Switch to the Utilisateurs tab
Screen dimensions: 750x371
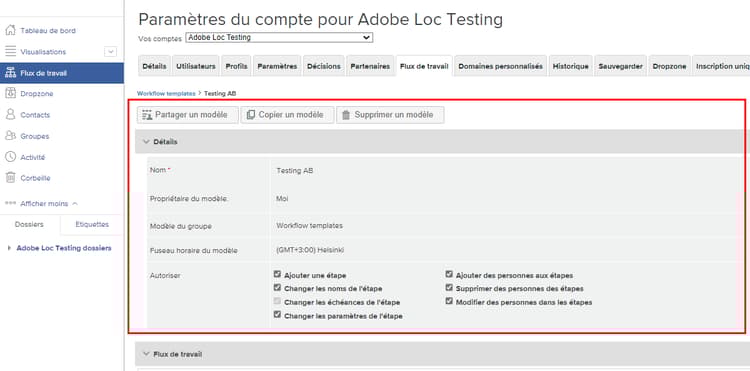tap(196, 66)
